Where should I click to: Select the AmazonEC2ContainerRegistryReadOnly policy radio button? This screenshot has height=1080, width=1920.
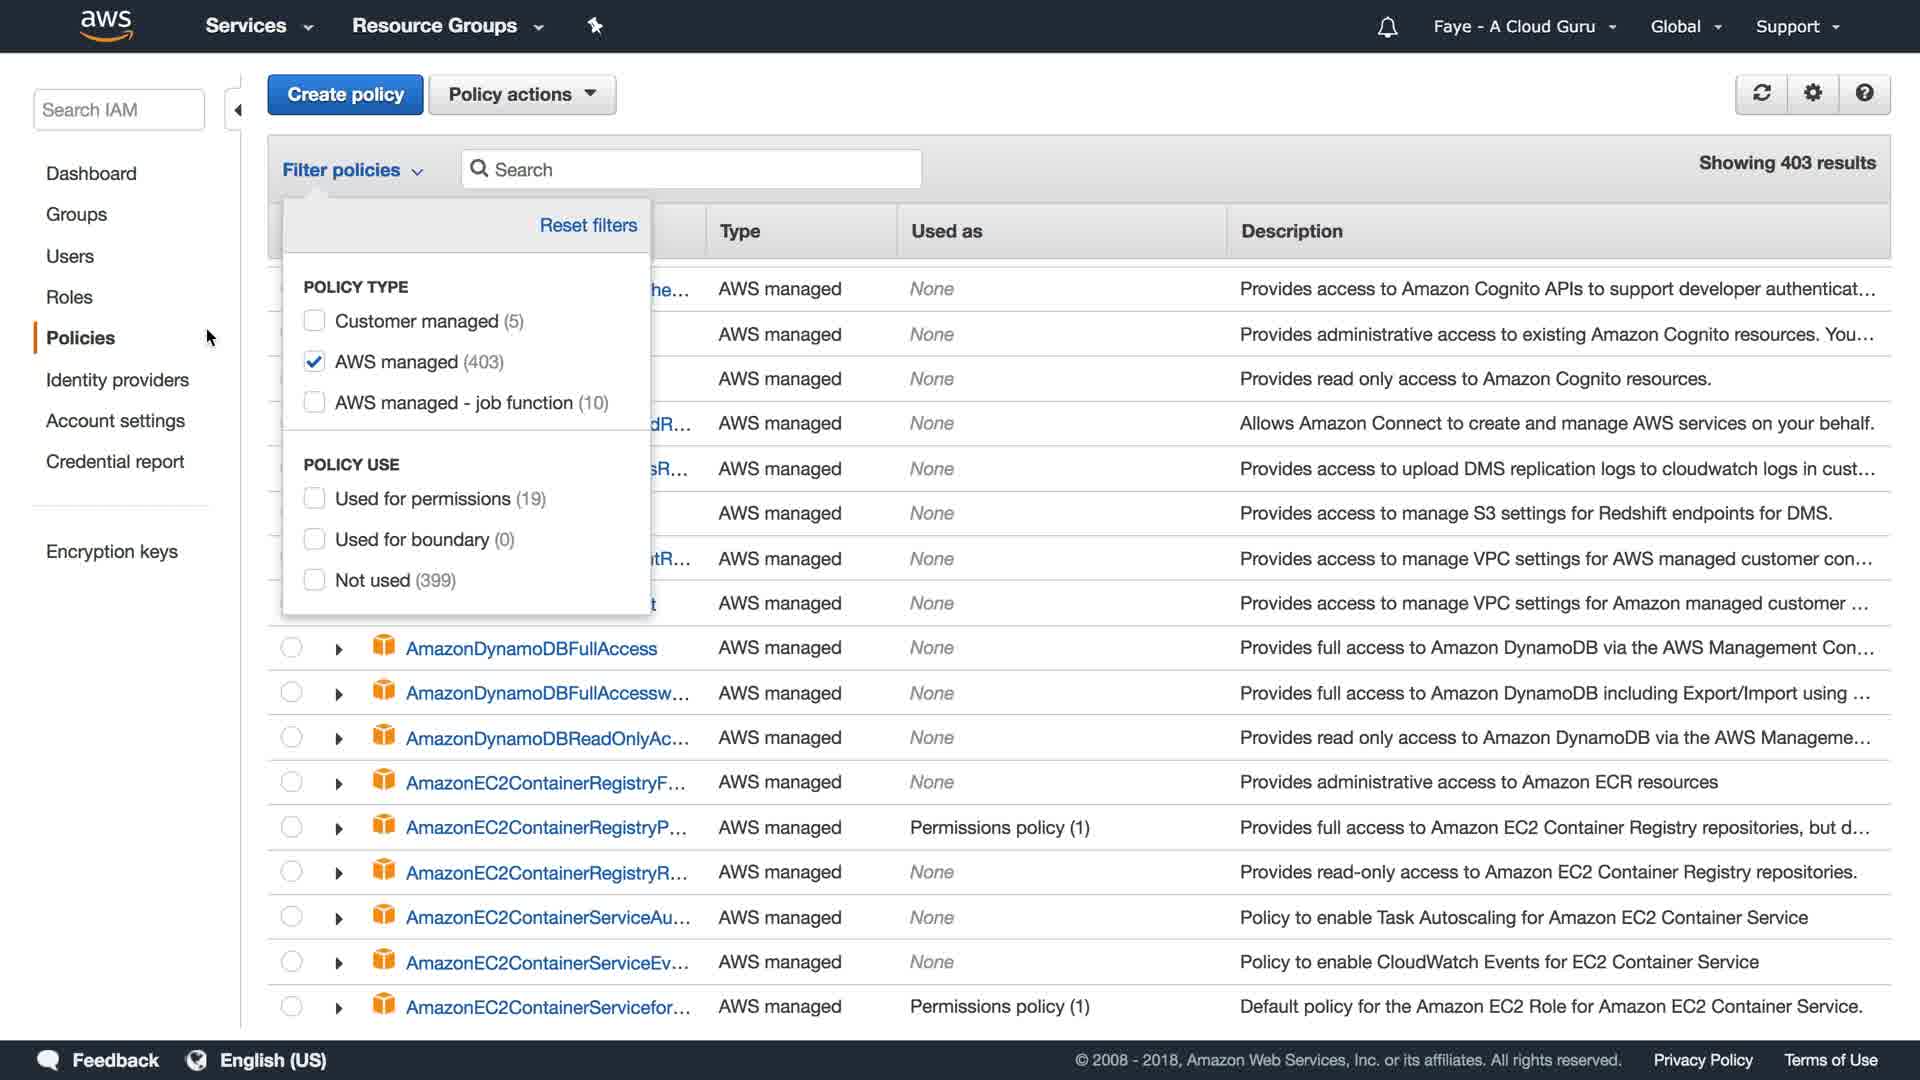point(291,871)
